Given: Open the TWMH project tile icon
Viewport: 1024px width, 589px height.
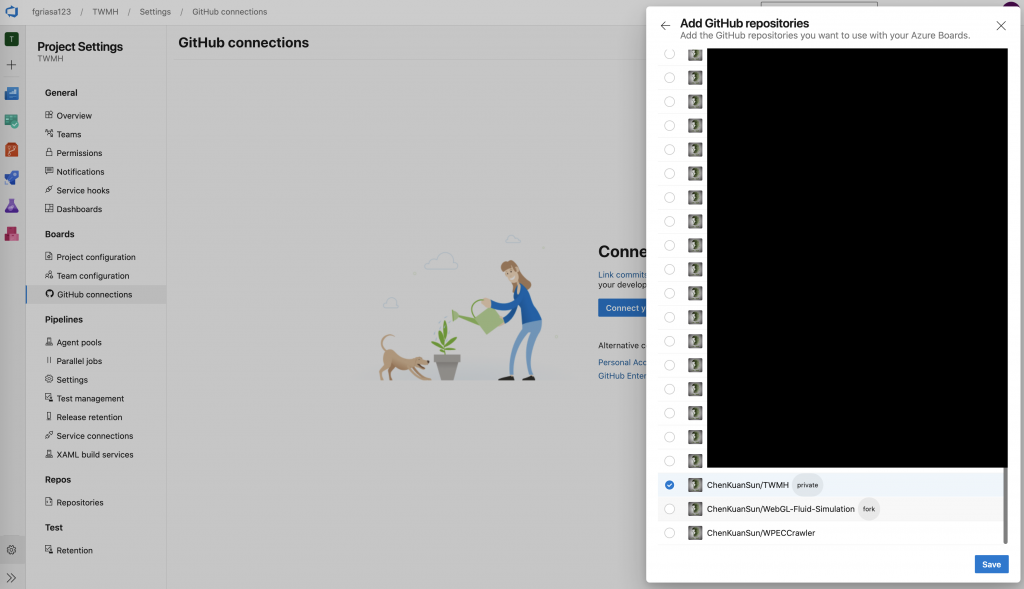Looking at the screenshot, I should click(x=12, y=39).
